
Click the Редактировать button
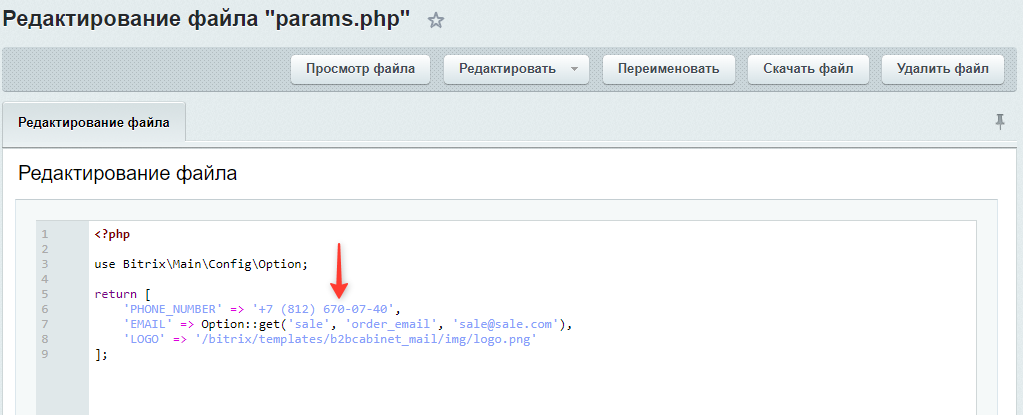click(507, 69)
